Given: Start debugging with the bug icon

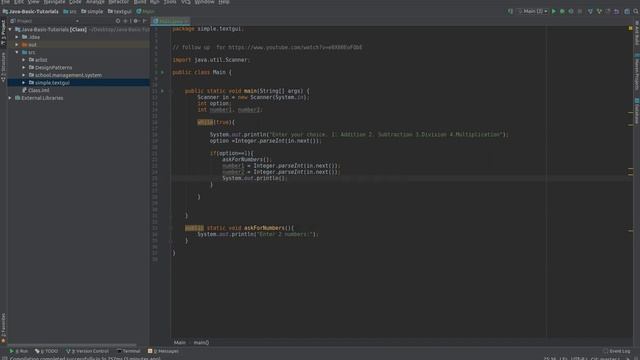Looking at the screenshot, I should (x=562, y=11).
